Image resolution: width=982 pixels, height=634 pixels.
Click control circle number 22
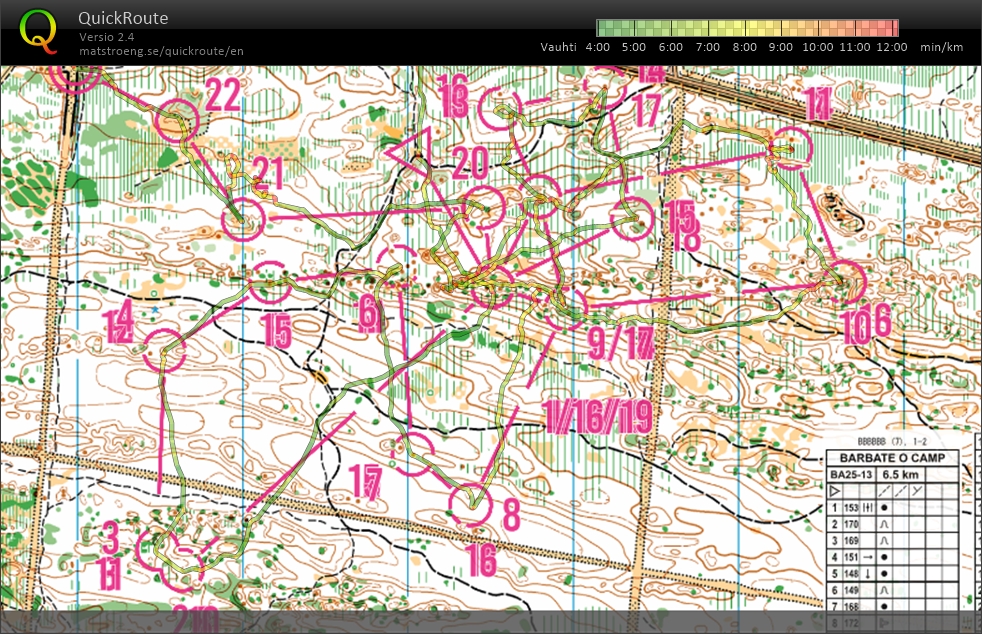[178, 120]
